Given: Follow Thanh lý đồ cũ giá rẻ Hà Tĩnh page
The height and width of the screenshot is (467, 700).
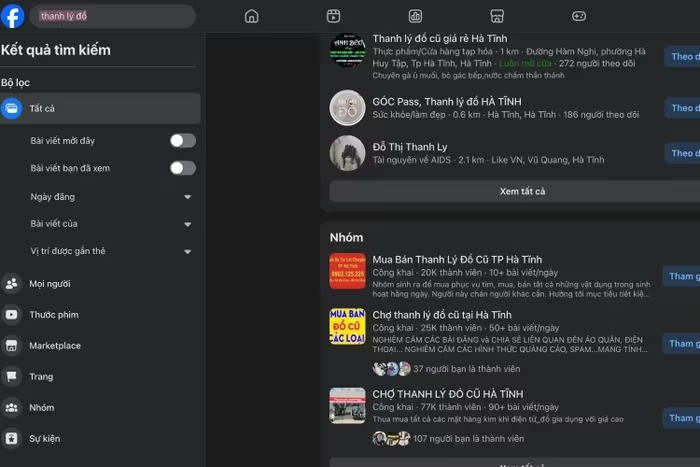Looking at the screenshot, I should pyautogui.click(x=683, y=56).
